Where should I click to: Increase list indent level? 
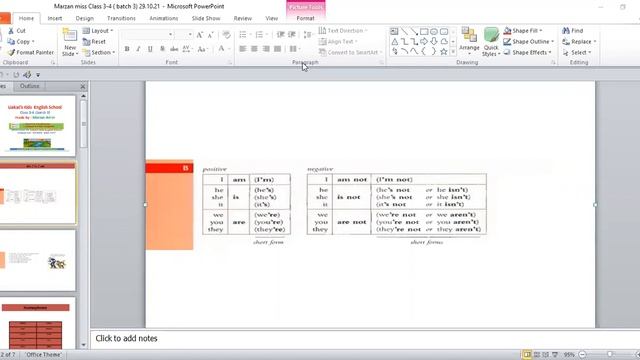pyautogui.click(x=292, y=35)
